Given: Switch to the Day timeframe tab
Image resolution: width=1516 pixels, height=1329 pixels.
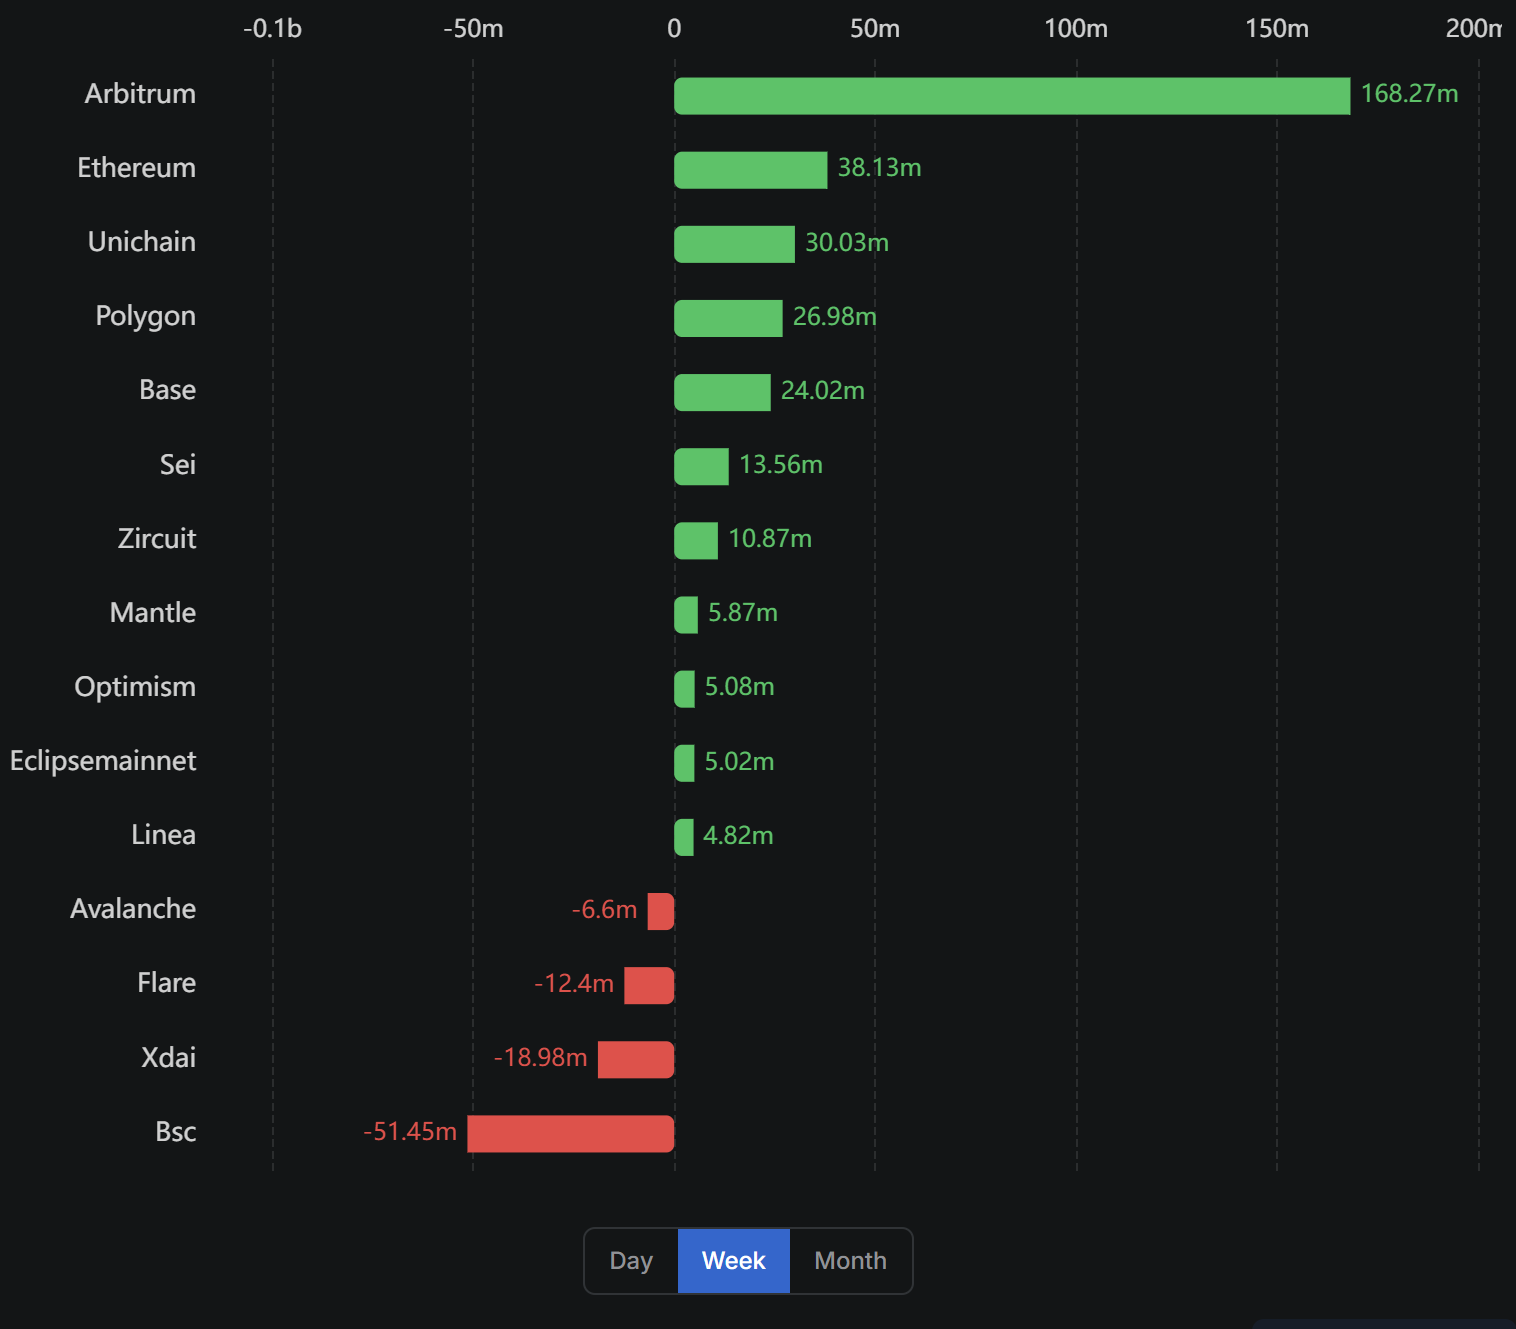Looking at the screenshot, I should click(631, 1261).
